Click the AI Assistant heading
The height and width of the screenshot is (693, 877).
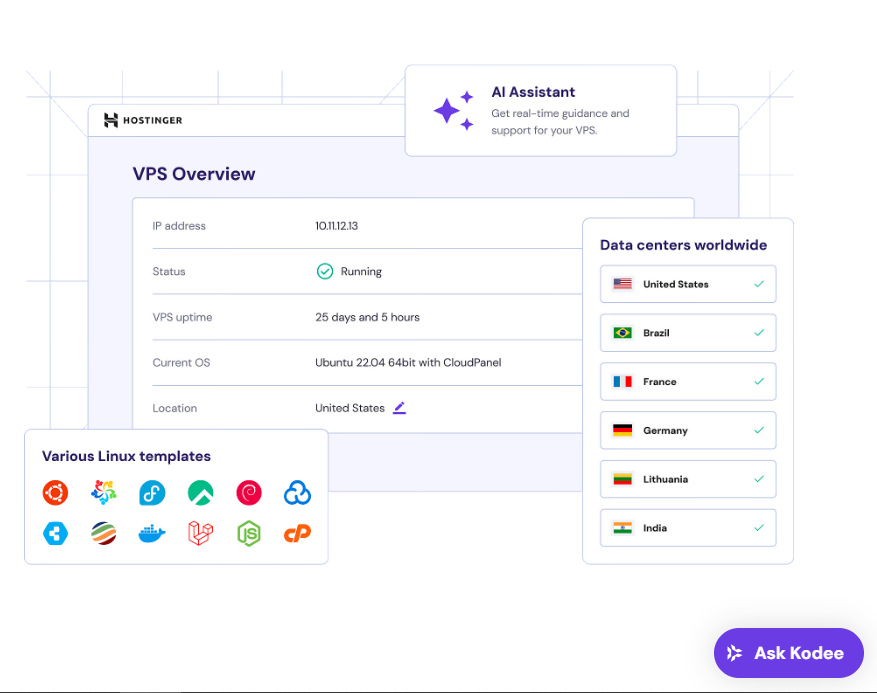533,92
